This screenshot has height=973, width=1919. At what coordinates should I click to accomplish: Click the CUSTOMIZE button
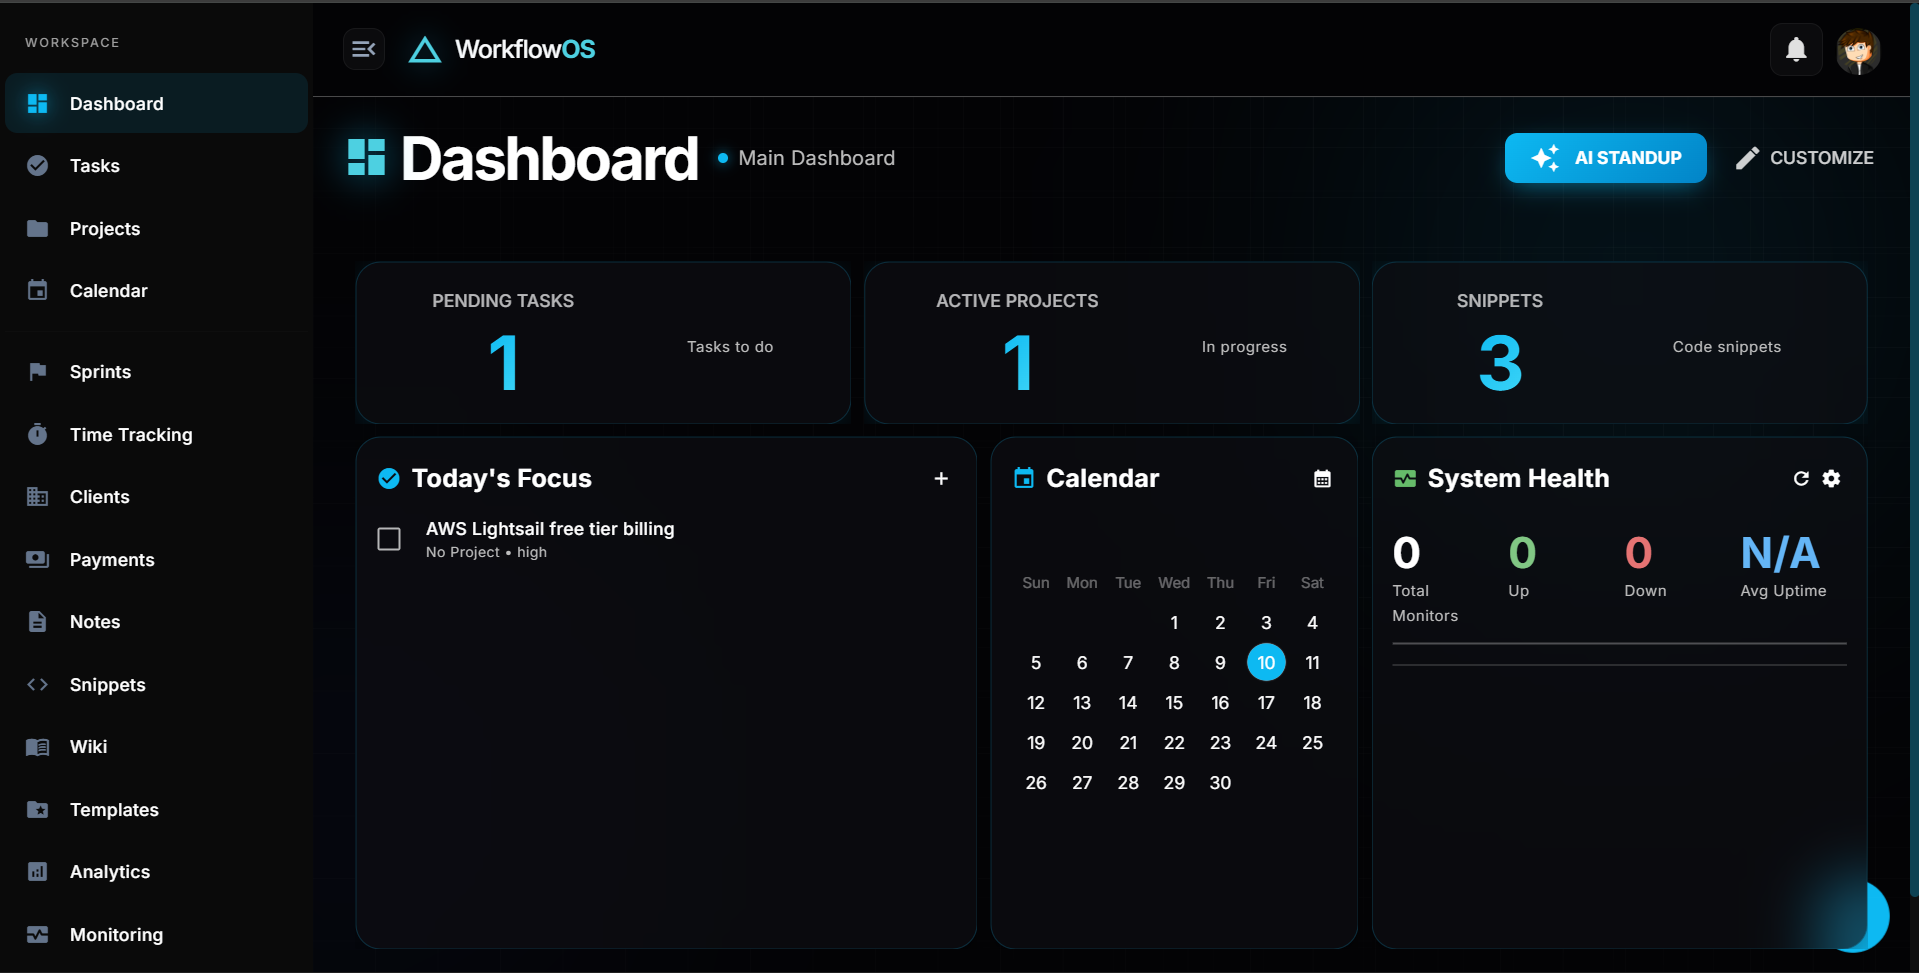pos(1805,157)
